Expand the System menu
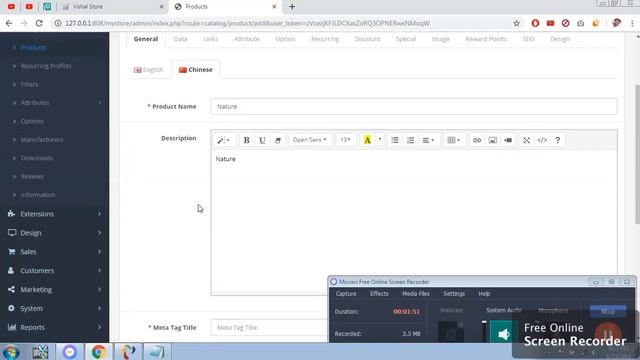This screenshot has width=640, height=360. 54,309
